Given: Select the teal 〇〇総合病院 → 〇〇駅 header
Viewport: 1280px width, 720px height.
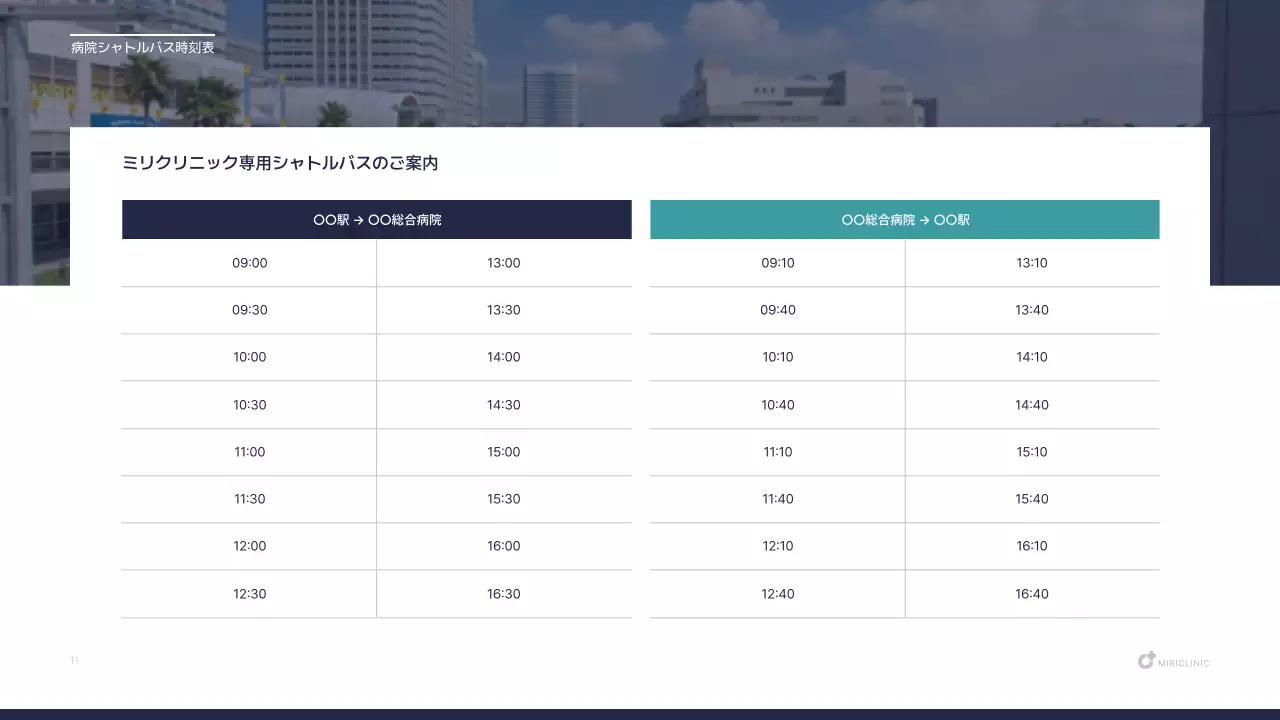Looking at the screenshot, I should [904, 219].
